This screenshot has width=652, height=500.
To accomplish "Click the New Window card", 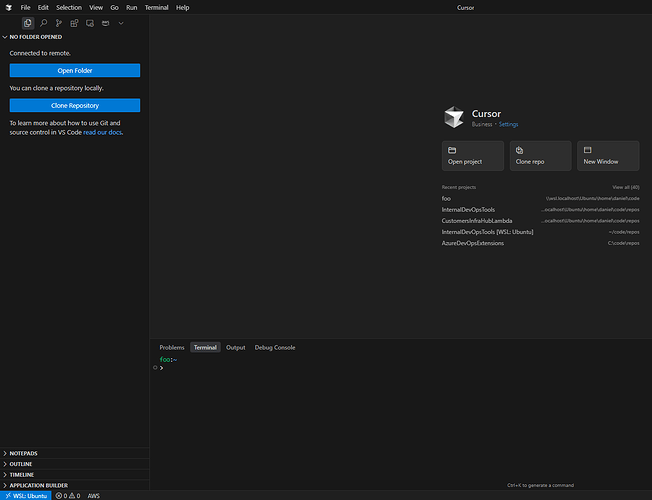I will tap(608, 156).
